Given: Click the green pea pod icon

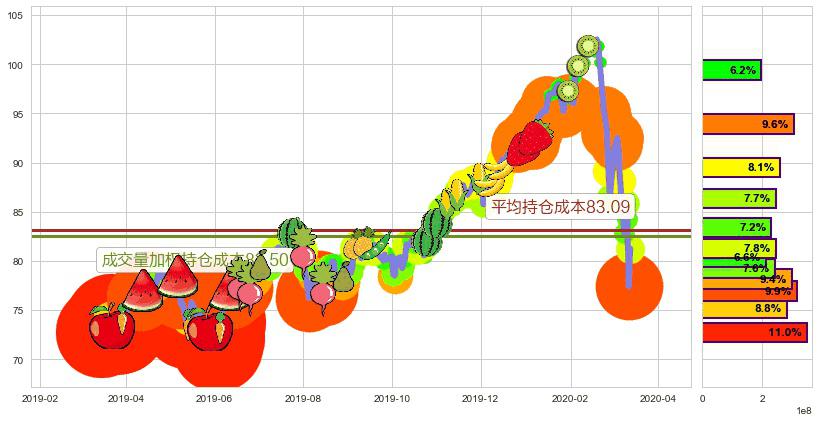Looking at the screenshot, I should point(376,246).
